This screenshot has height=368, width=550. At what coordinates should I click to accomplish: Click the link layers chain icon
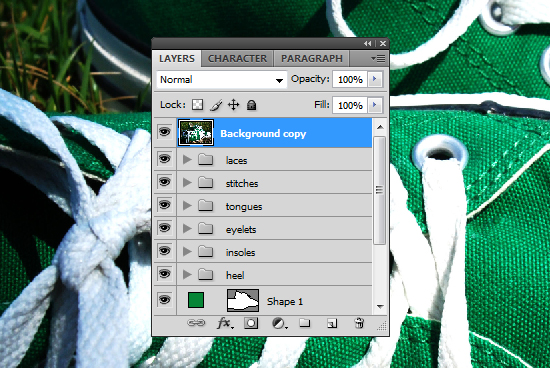point(196,323)
